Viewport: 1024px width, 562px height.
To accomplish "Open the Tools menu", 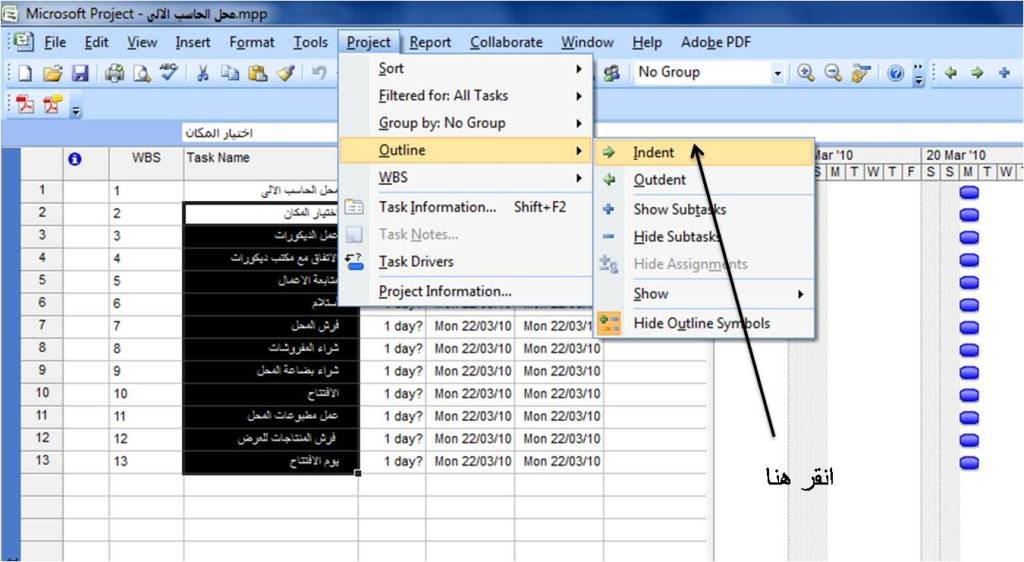I will 310,42.
